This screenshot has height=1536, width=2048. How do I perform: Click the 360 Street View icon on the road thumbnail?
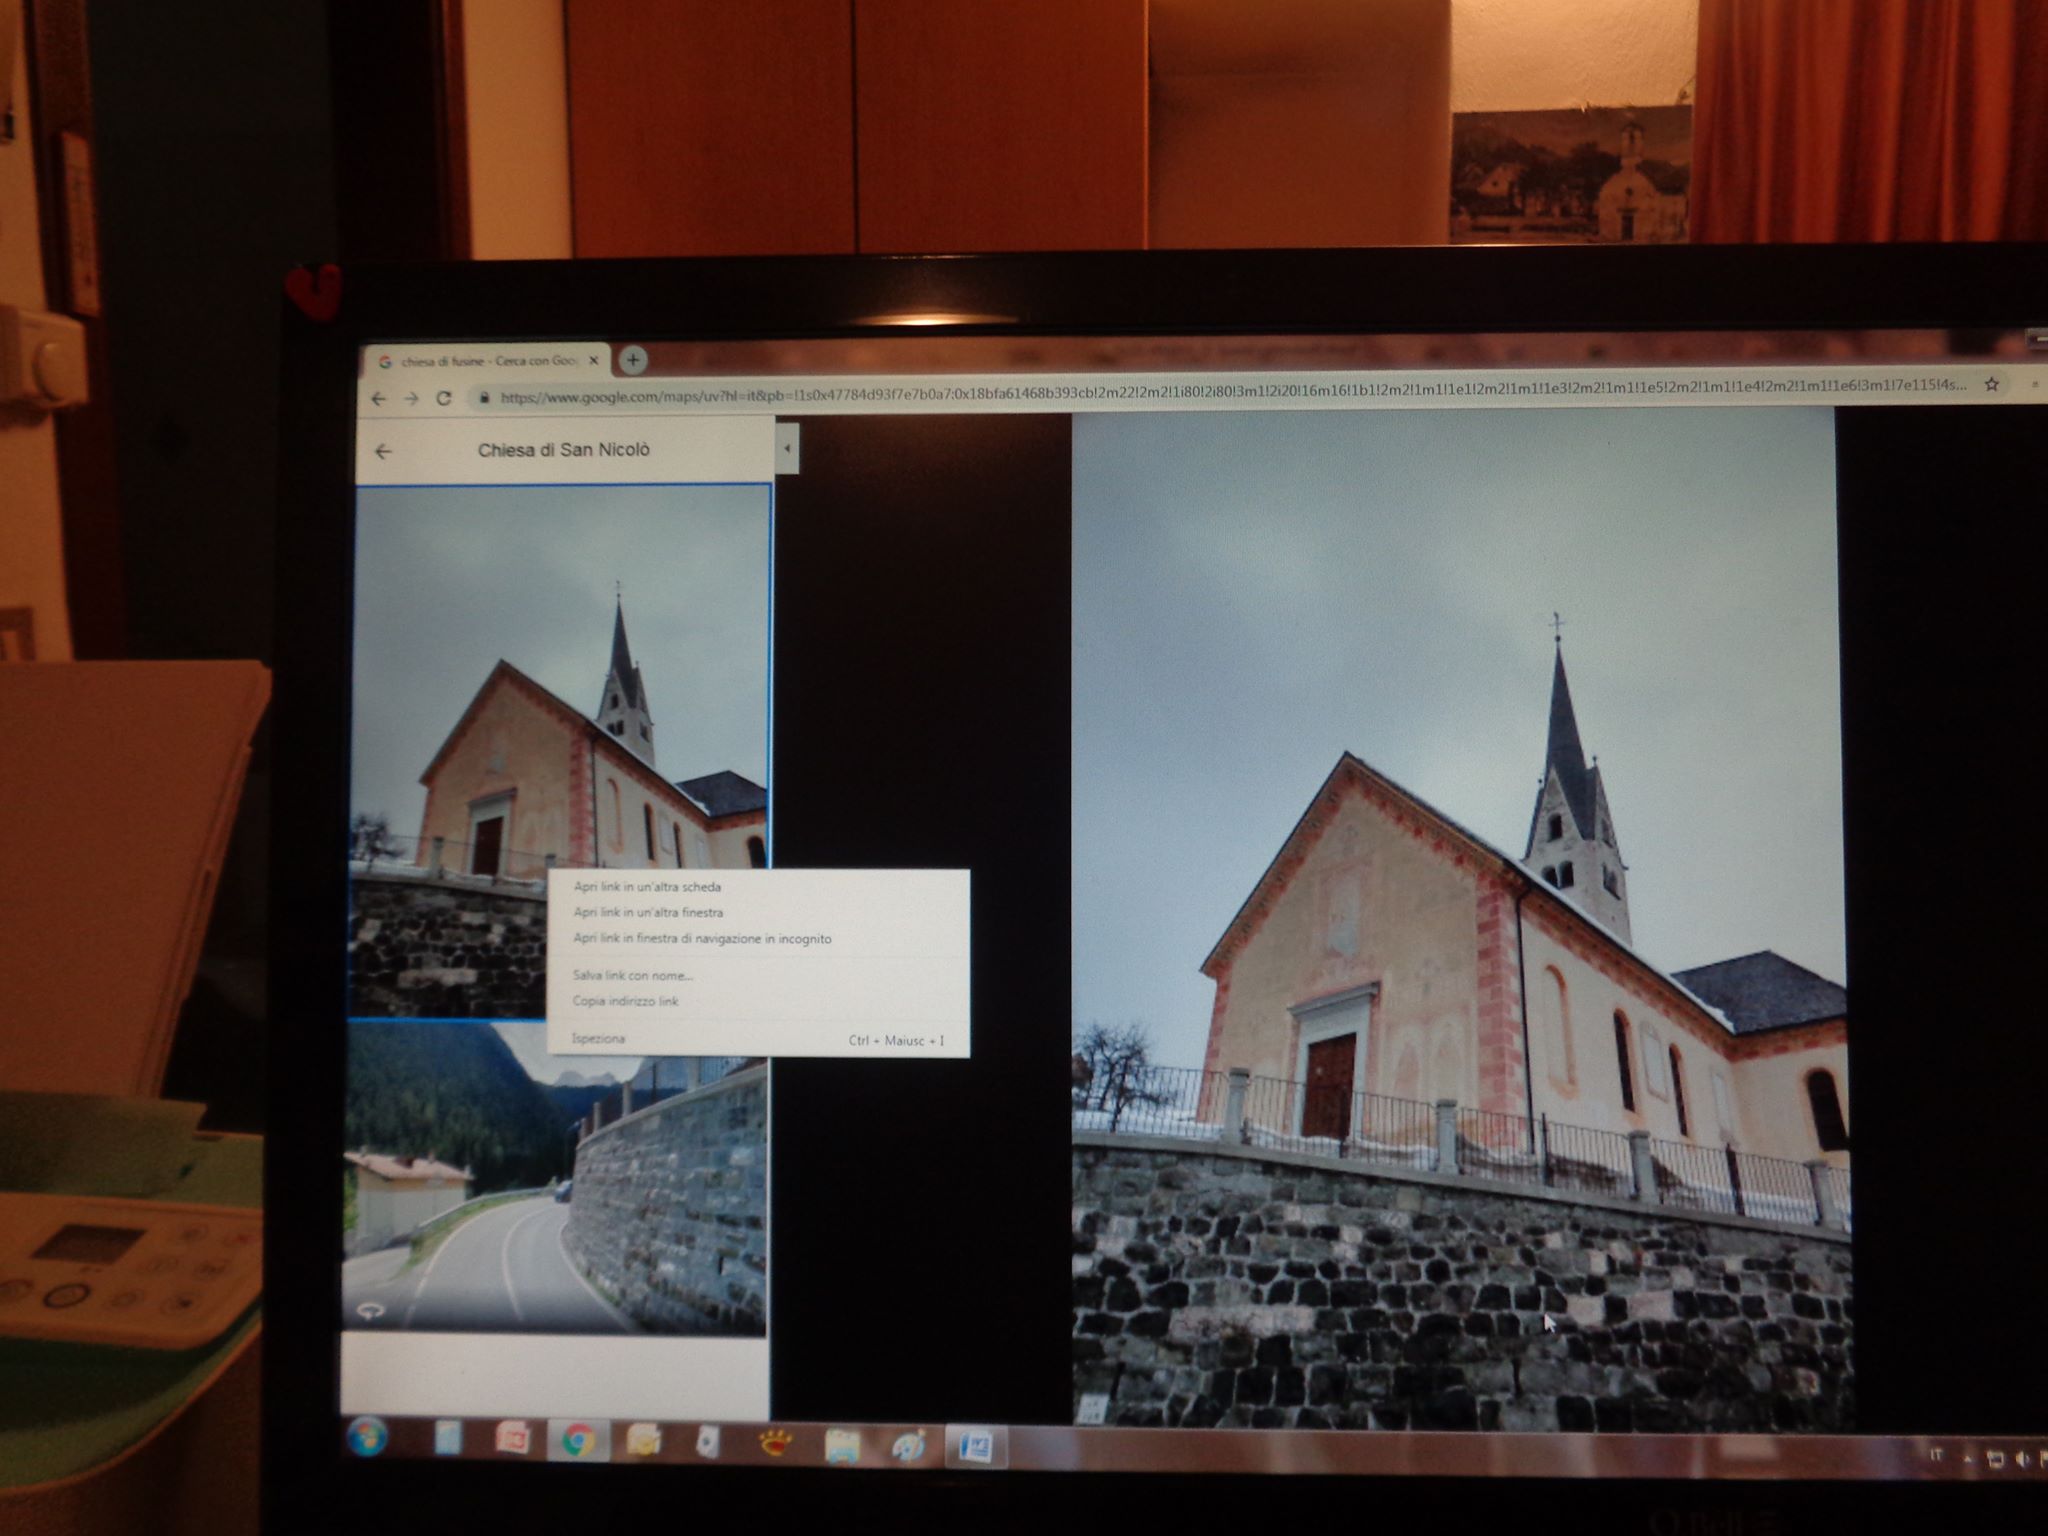pos(370,1311)
